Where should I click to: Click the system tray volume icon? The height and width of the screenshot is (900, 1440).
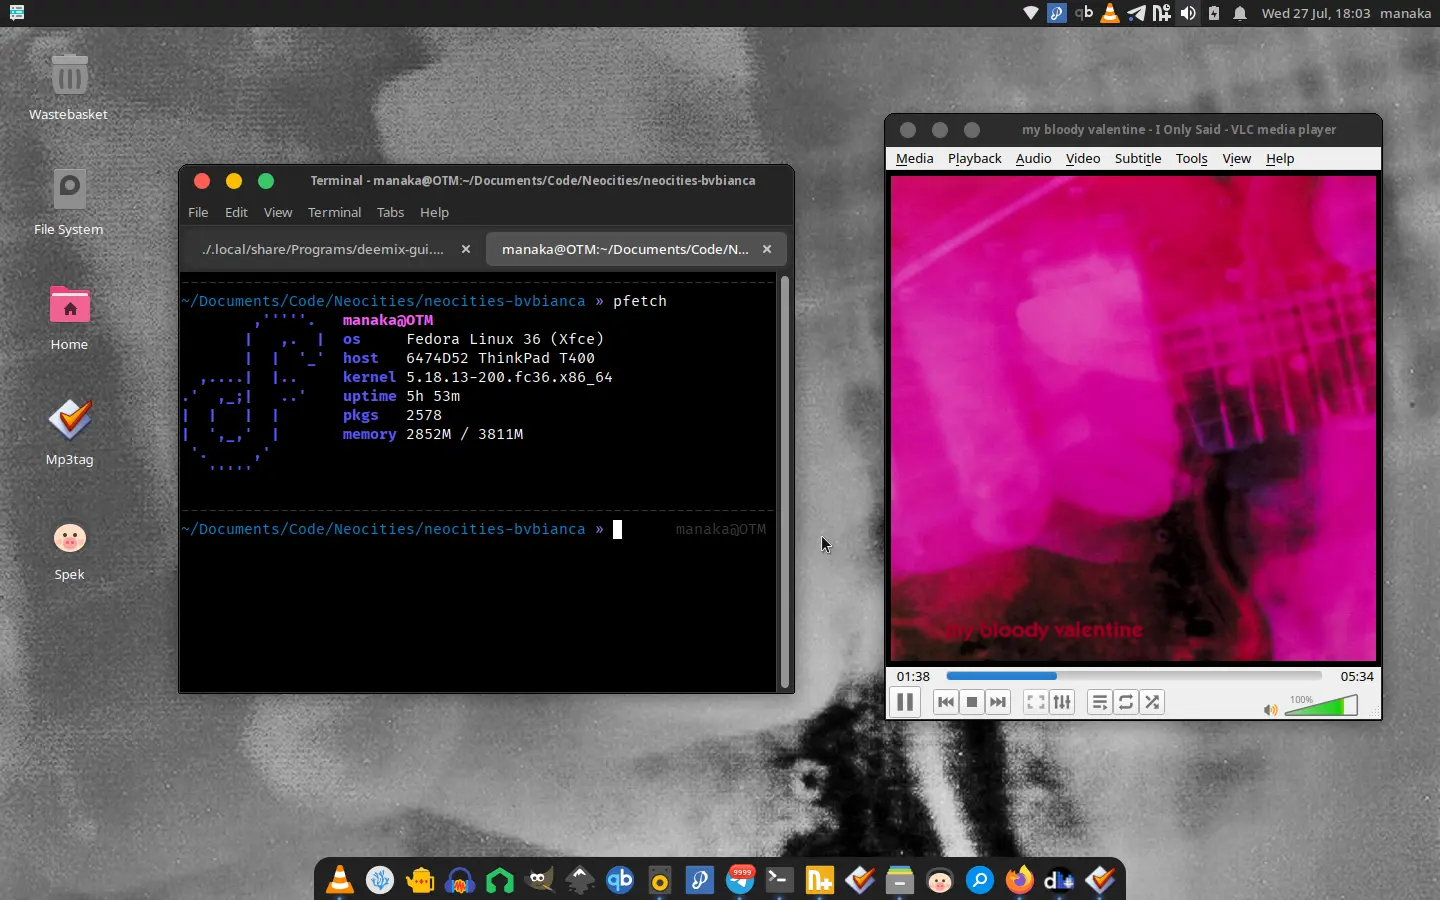click(x=1187, y=13)
